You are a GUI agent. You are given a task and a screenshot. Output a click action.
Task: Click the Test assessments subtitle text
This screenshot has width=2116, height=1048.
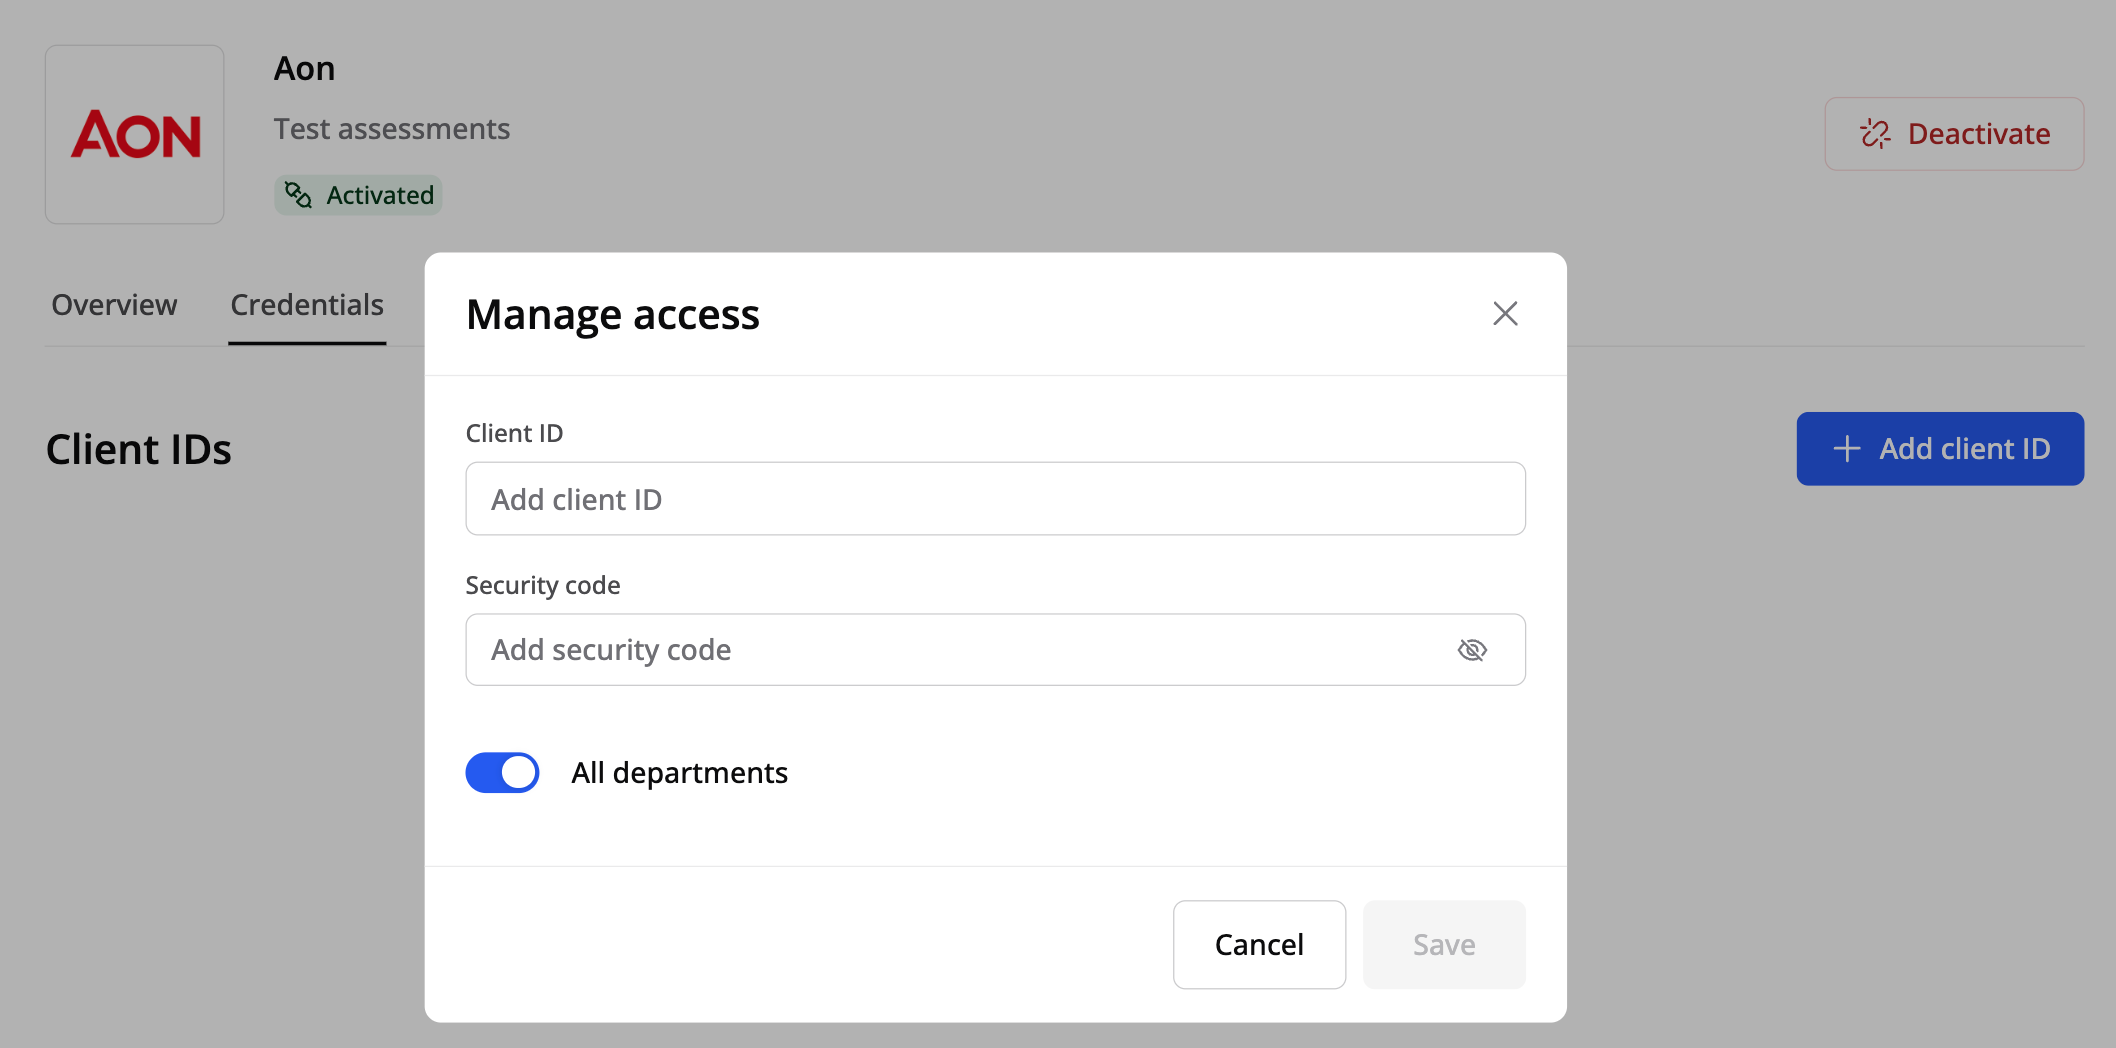click(391, 129)
